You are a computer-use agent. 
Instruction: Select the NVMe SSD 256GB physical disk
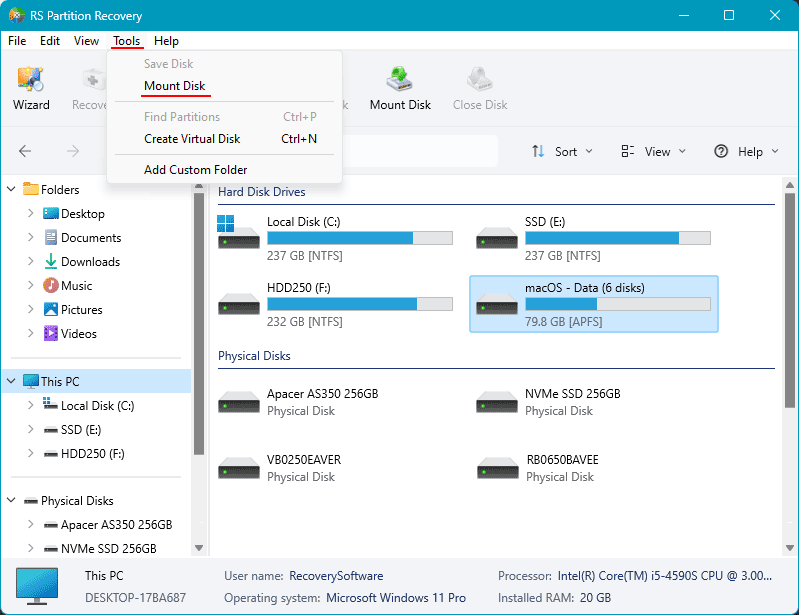click(x=549, y=402)
